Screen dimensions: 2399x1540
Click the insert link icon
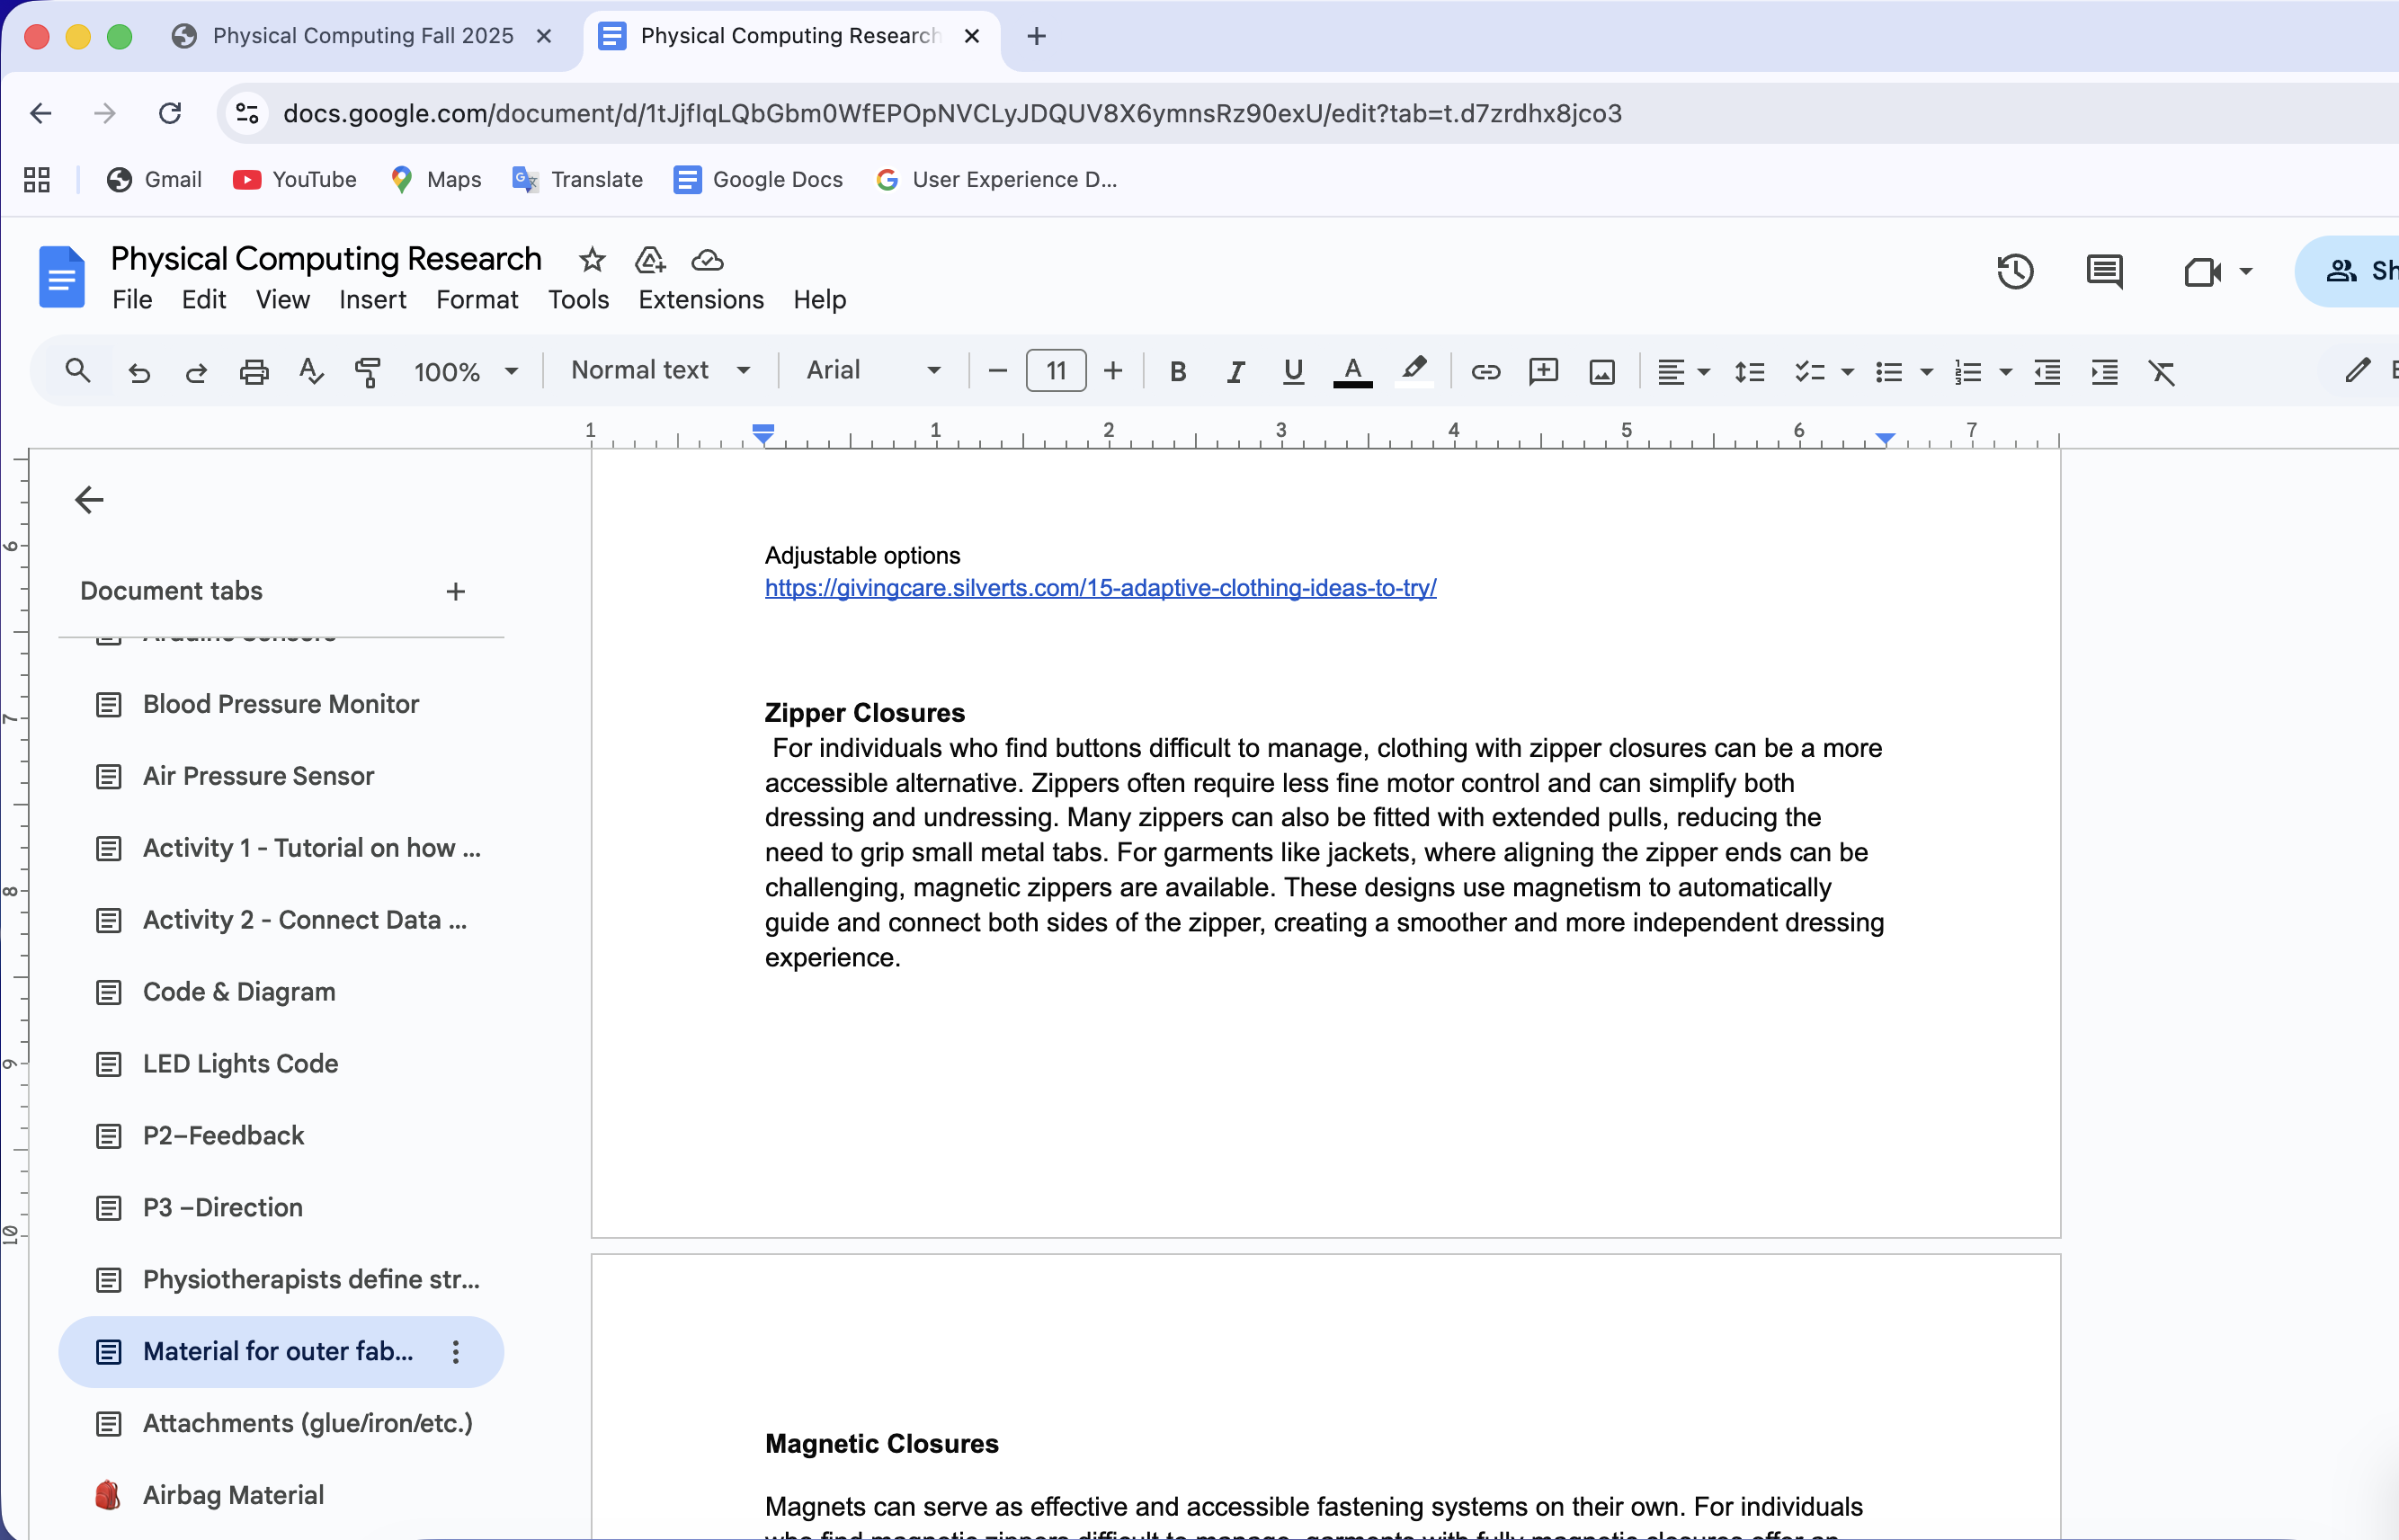click(1485, 372)
